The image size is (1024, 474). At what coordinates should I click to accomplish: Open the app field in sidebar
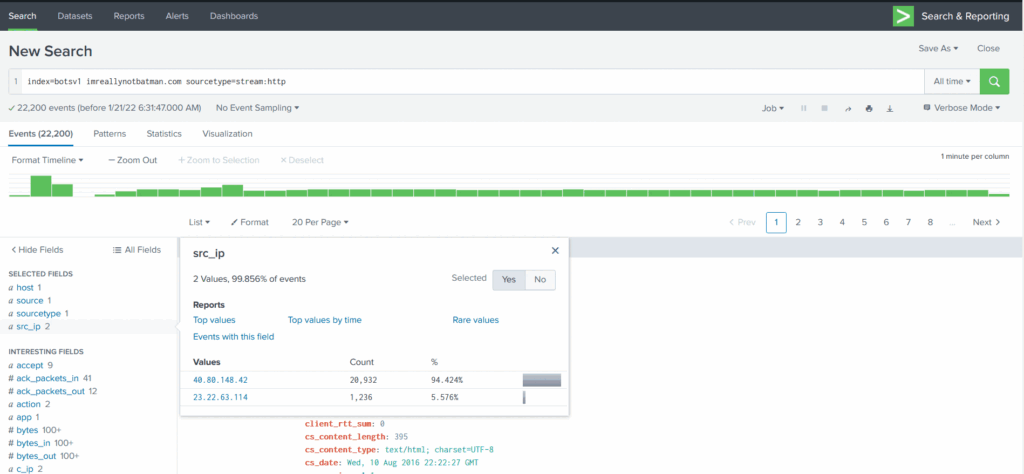coord(24,417)
